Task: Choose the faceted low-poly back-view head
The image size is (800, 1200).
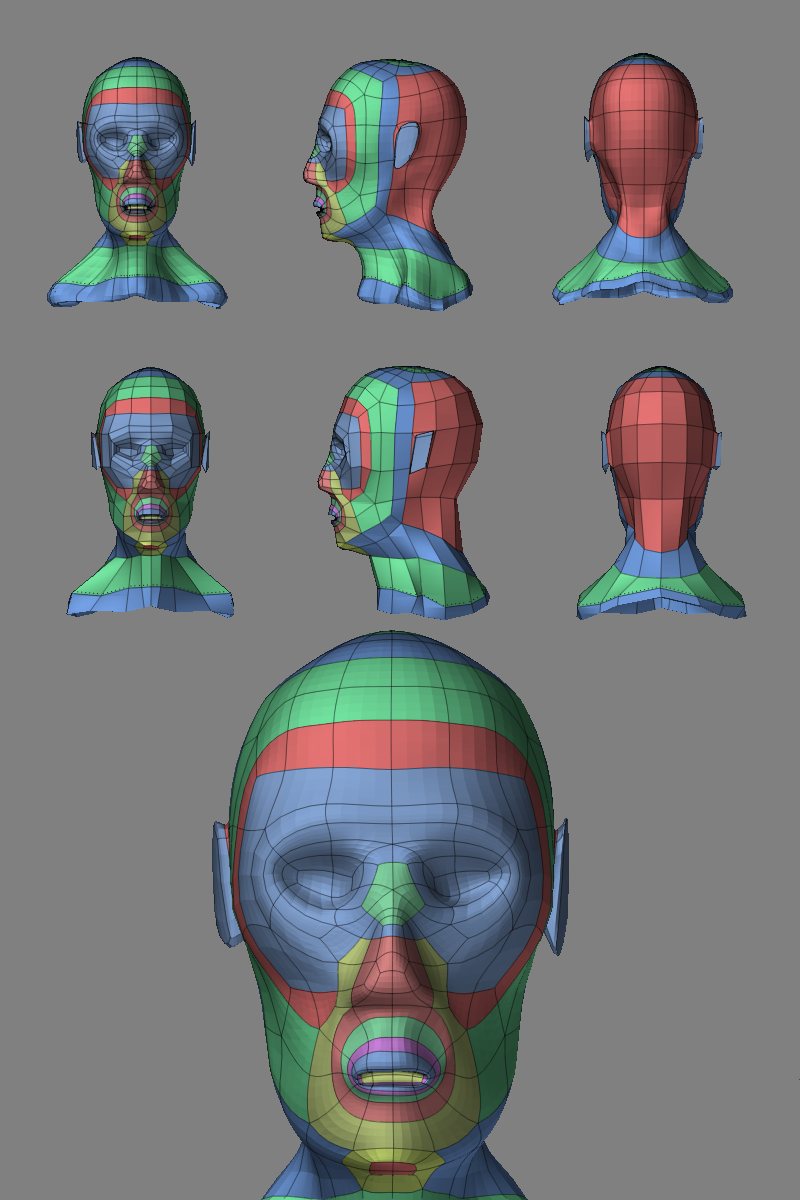Action: pyautogui.click(x=661, y=492)
